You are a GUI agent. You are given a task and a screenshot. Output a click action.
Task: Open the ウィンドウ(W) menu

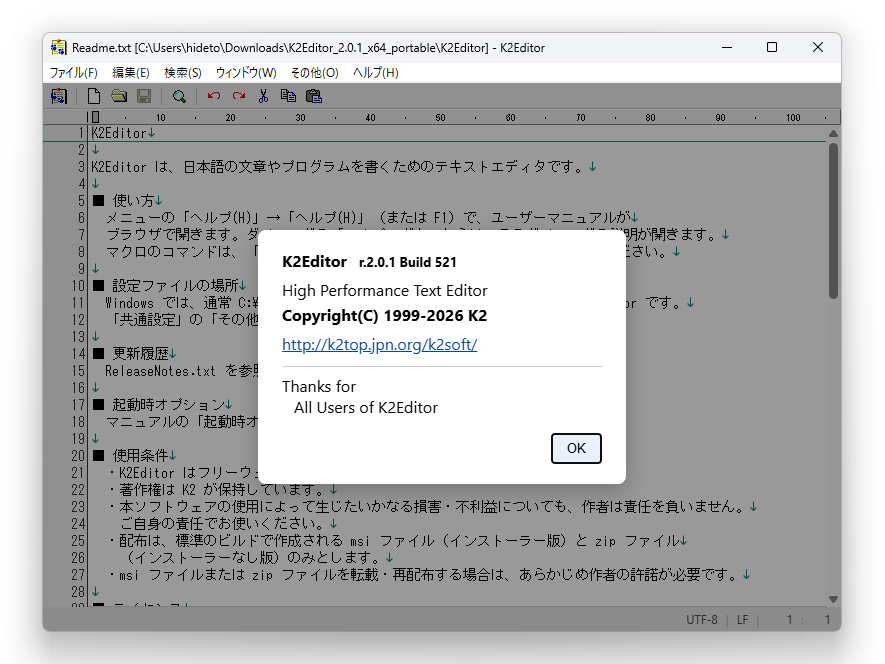246,72
